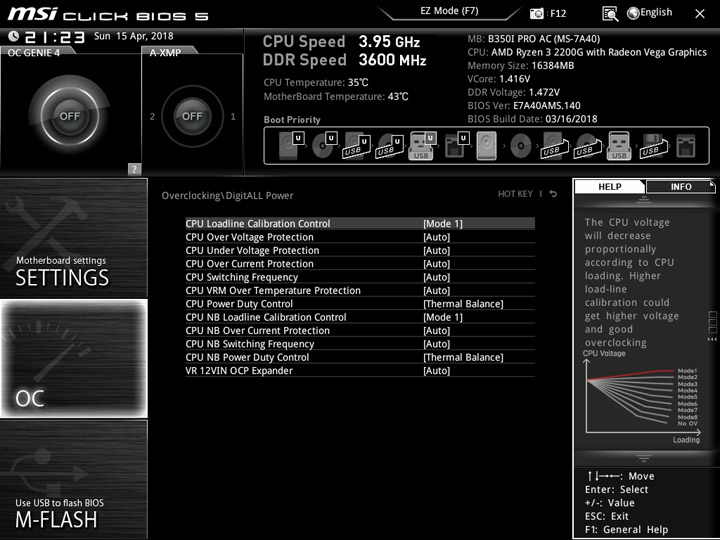Toggle the OC GENIE 4 OFF knob
This screenshot has height=540, width=720.
(x=70, y=116)
